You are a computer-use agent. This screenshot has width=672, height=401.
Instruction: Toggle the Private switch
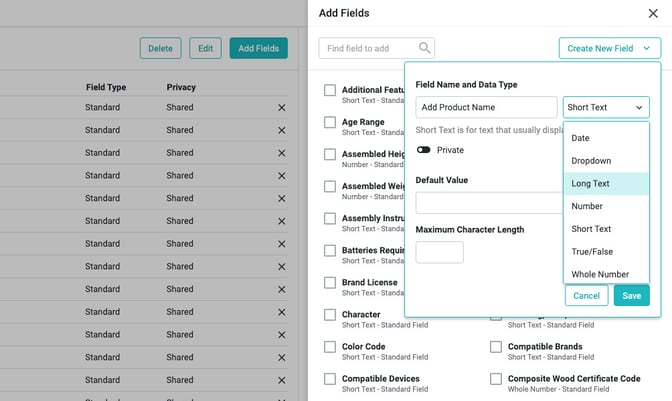coord(424,150)
